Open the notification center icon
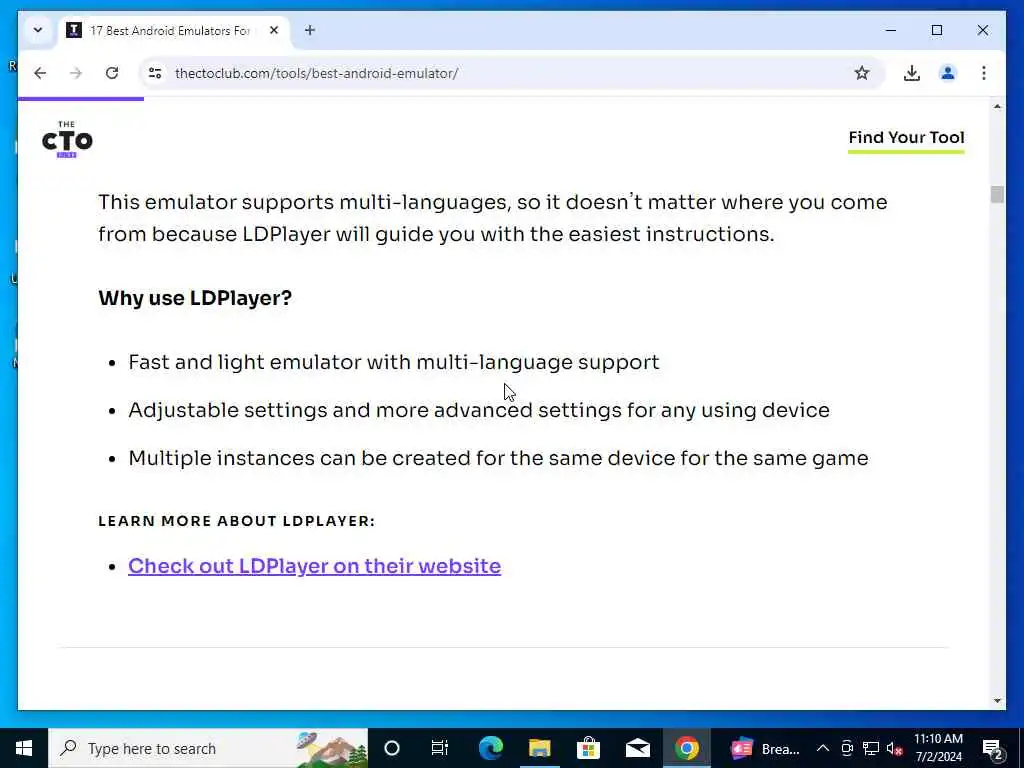Viewport: 1024px width, 768px height. pyautogui.click(x=992, y=748)
